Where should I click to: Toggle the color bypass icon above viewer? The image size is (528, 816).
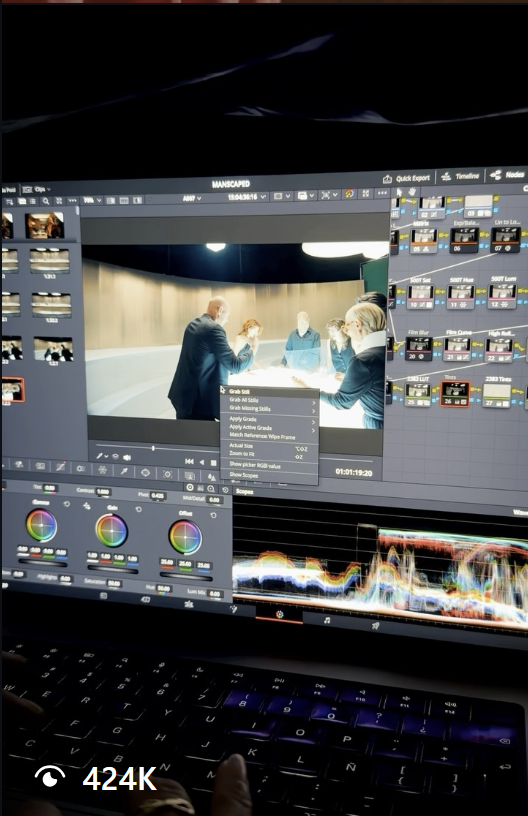click(x=349, y=194)
